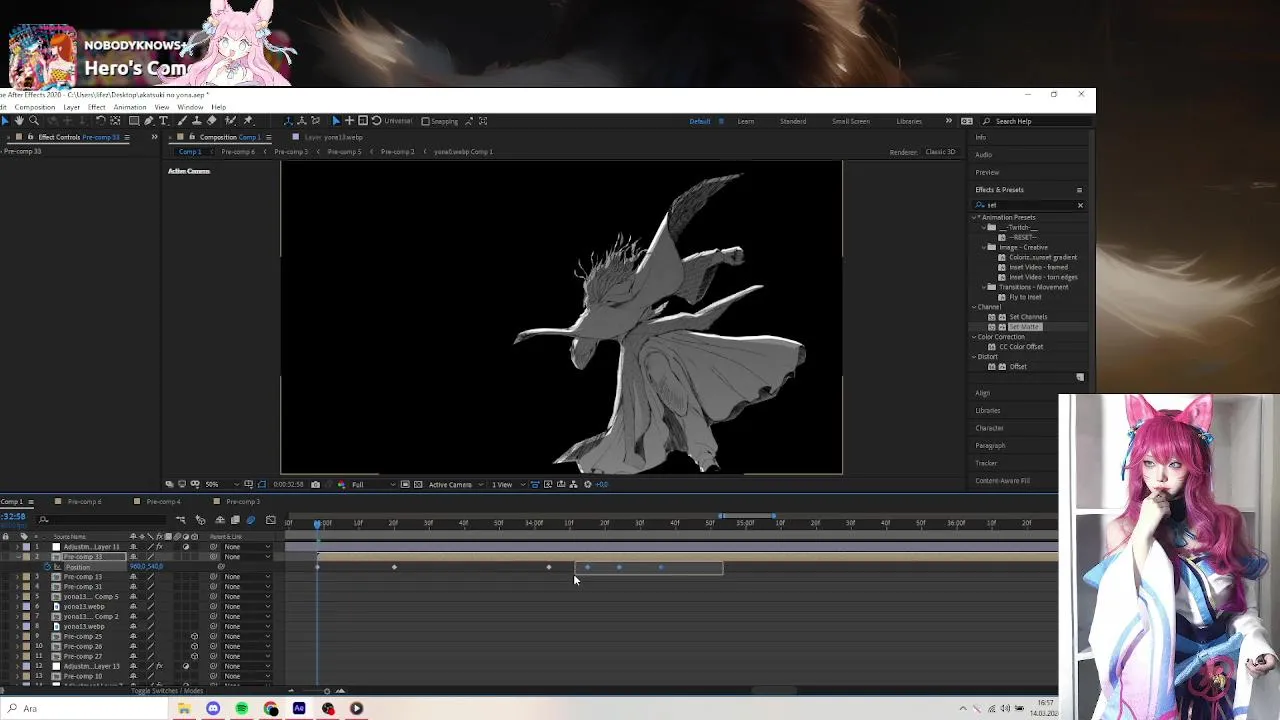Click the composition mini-flowchart icon in timeline

181,520
